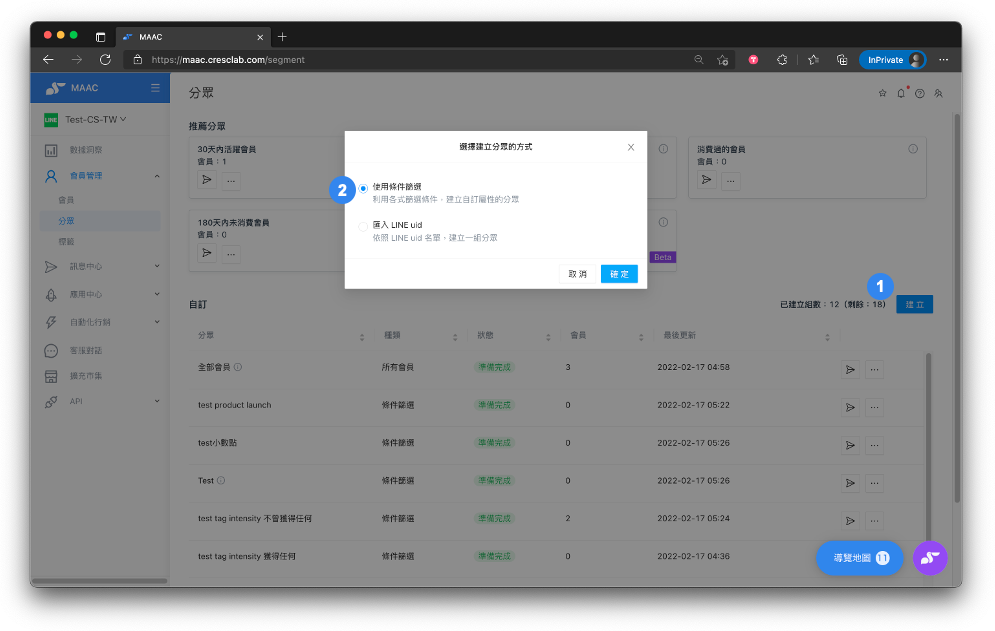Open more options in test product launch row

(x=874, y=408)
